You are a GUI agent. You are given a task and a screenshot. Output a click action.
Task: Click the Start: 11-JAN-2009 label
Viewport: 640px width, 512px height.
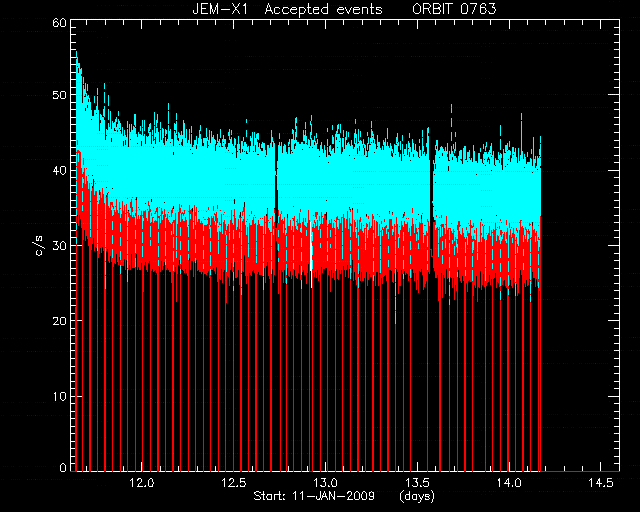(314, 496)
